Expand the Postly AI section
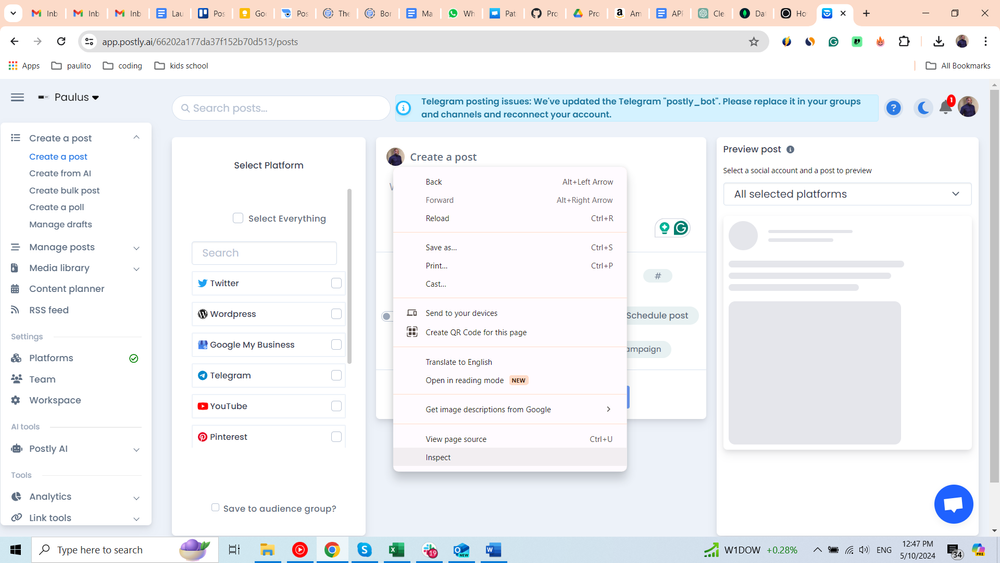Screen dimensions: 1000x563 click(x=136, y=450)
